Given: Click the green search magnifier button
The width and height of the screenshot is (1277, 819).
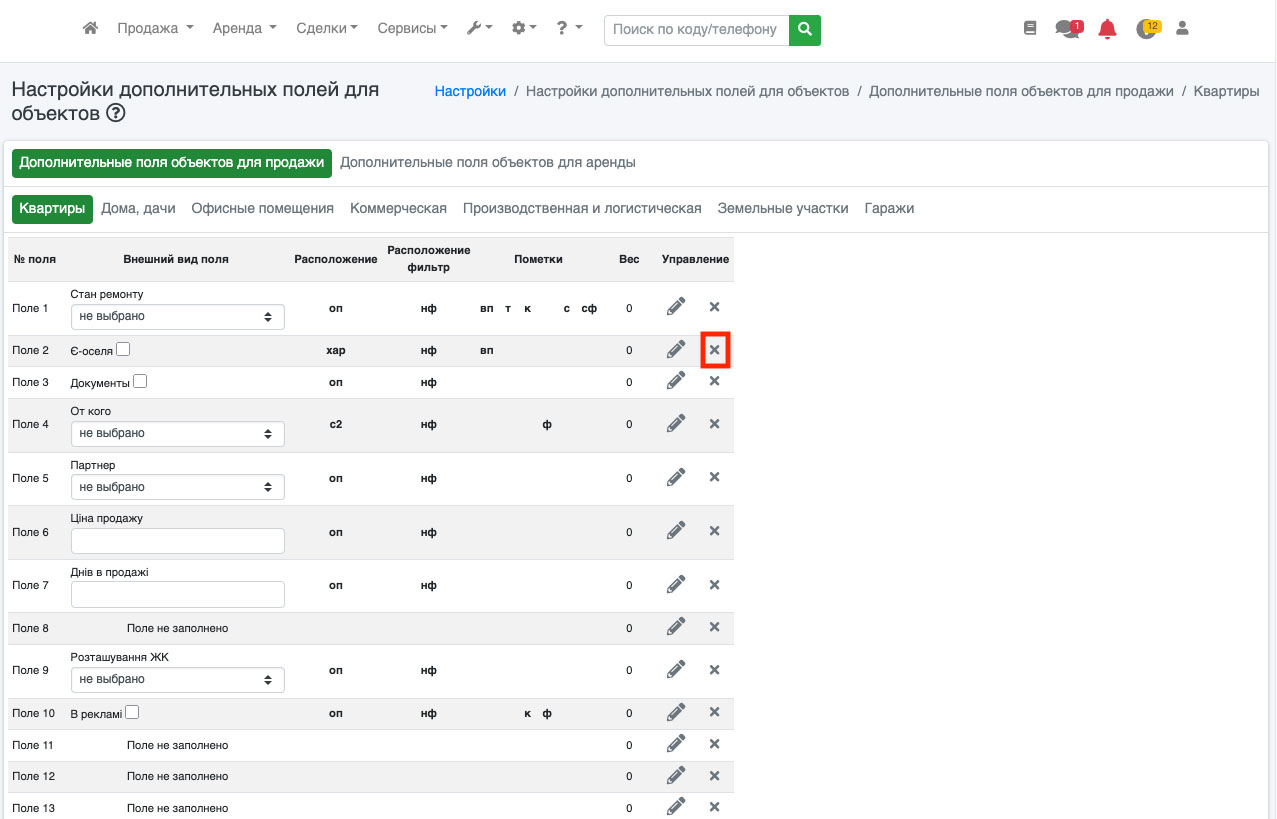Looking at the screenshot, I should point(804,30).
